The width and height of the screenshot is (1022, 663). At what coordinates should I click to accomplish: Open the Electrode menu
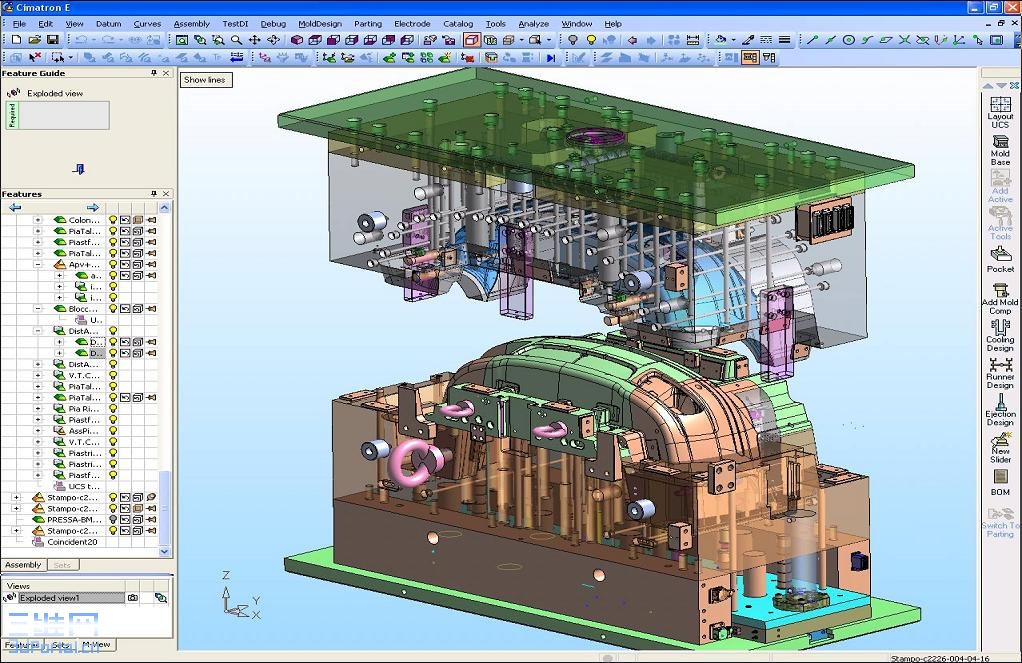(x=412, y=23)
